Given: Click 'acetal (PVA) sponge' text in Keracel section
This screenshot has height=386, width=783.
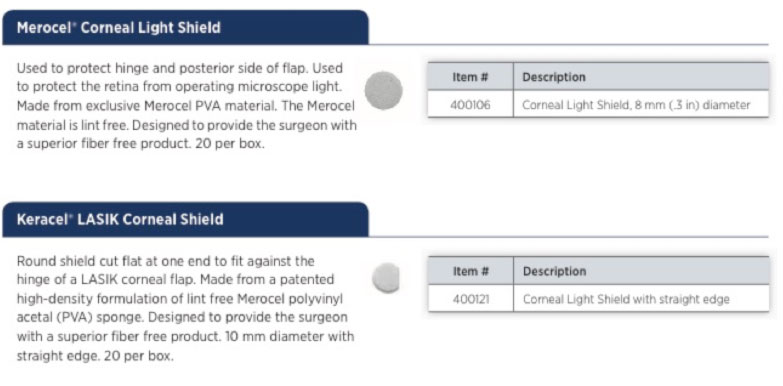Looking at the screenshot, I should click(80, 318).
